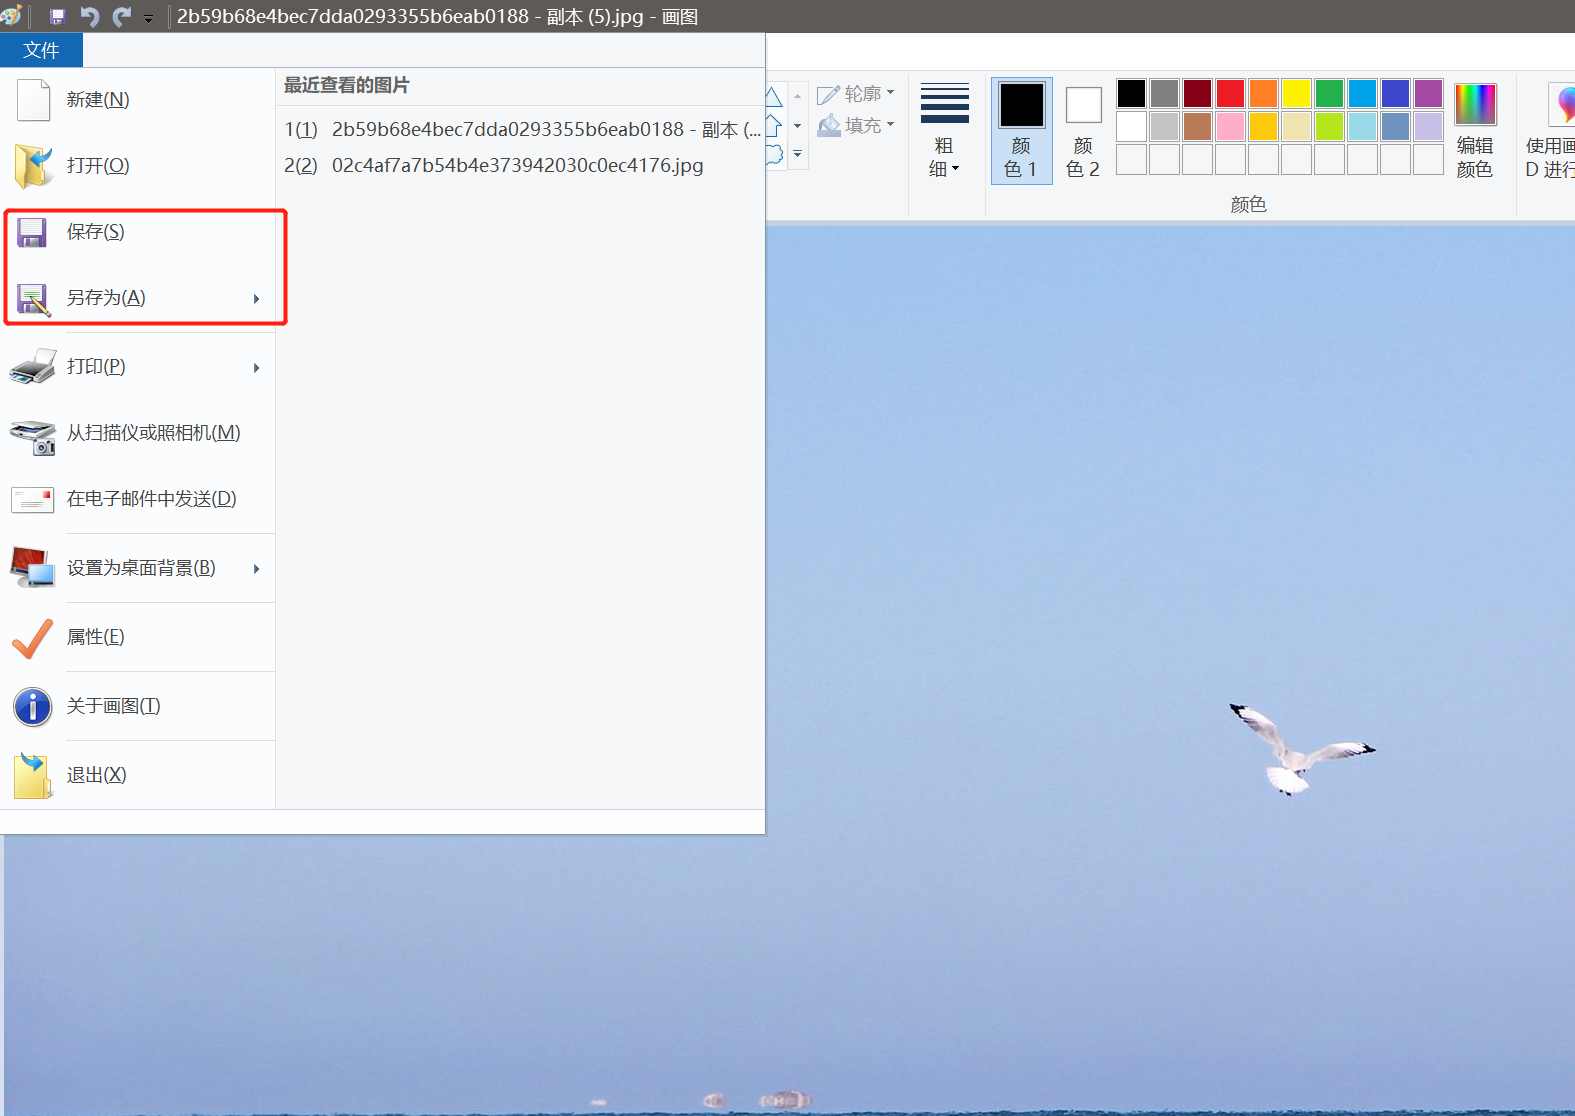Choose 保存(S) from the file menu
The width and height of the screenshot is (1575, 1116).
96,232
